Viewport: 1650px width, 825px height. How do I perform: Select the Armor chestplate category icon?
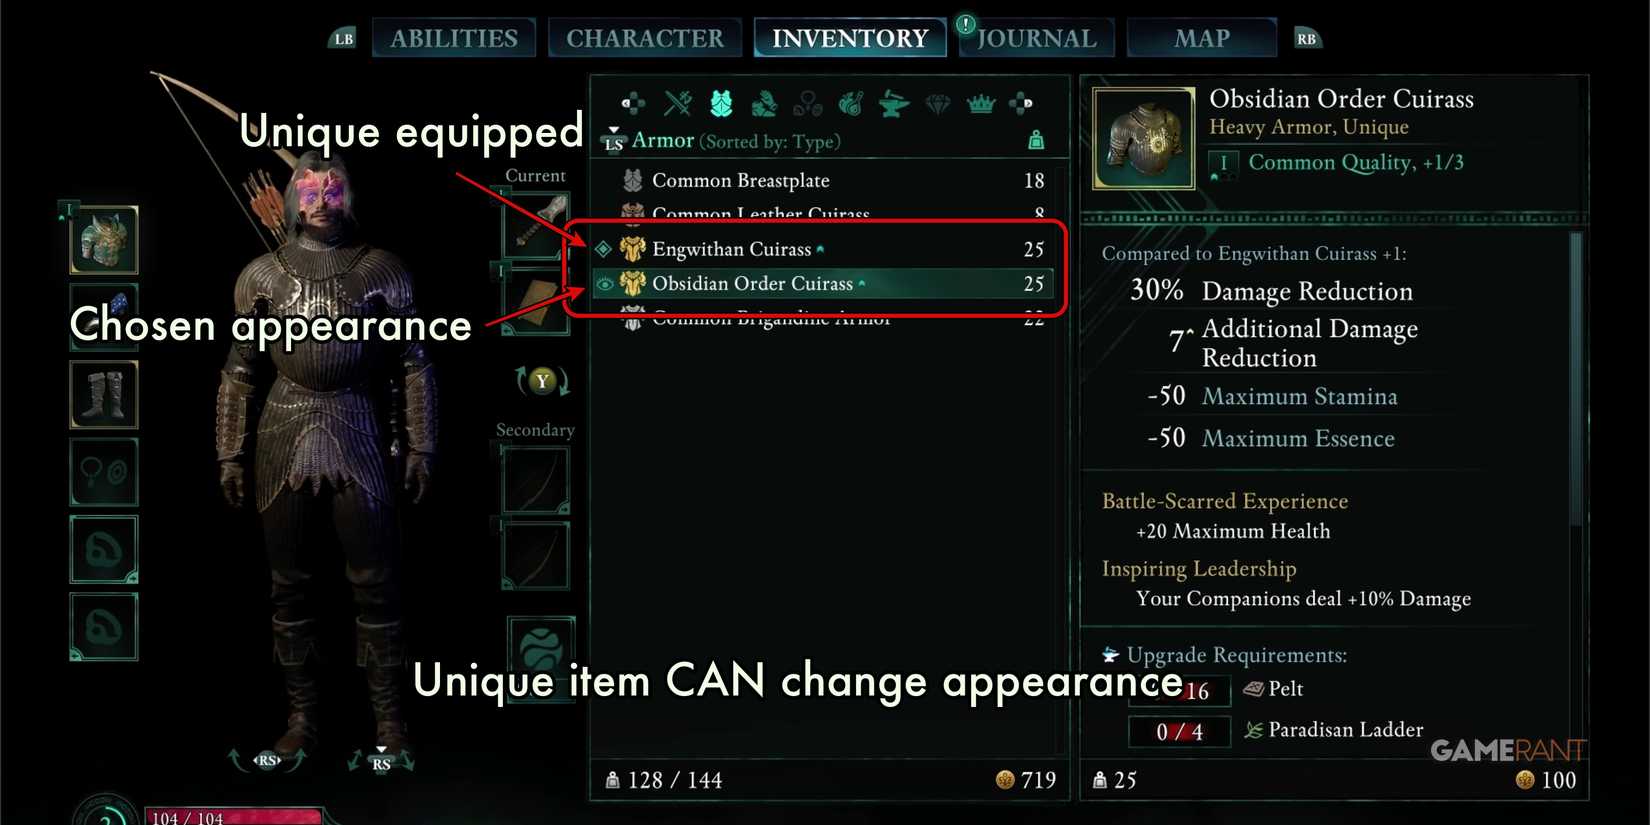tap(721, 103)
